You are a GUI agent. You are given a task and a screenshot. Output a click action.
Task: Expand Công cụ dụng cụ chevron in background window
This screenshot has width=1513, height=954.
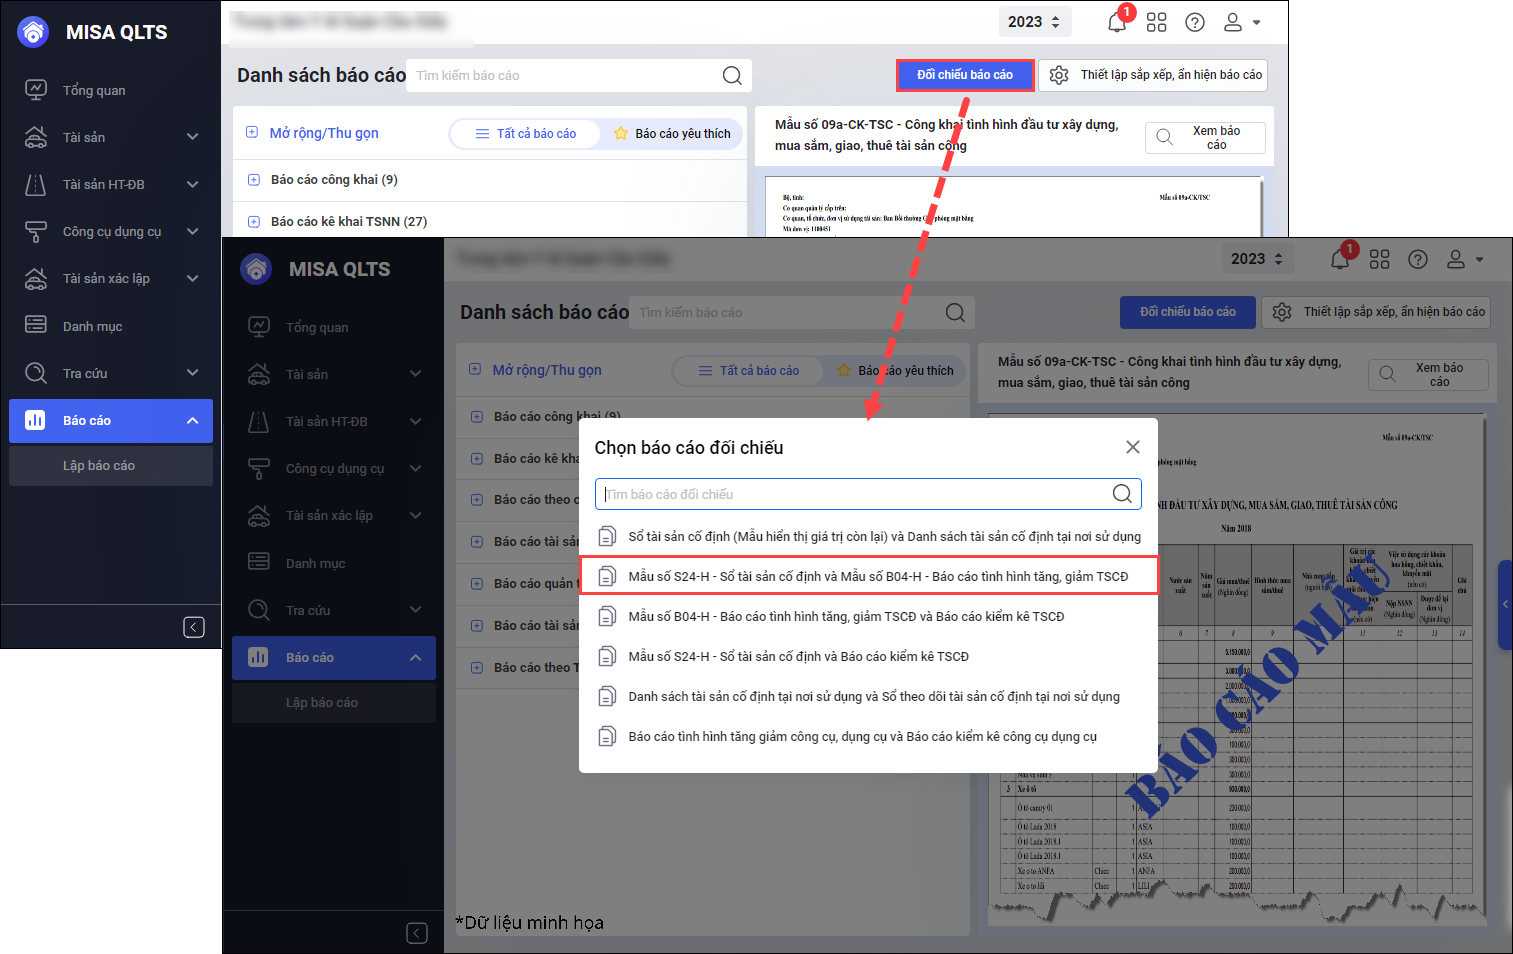coord(193,231)
